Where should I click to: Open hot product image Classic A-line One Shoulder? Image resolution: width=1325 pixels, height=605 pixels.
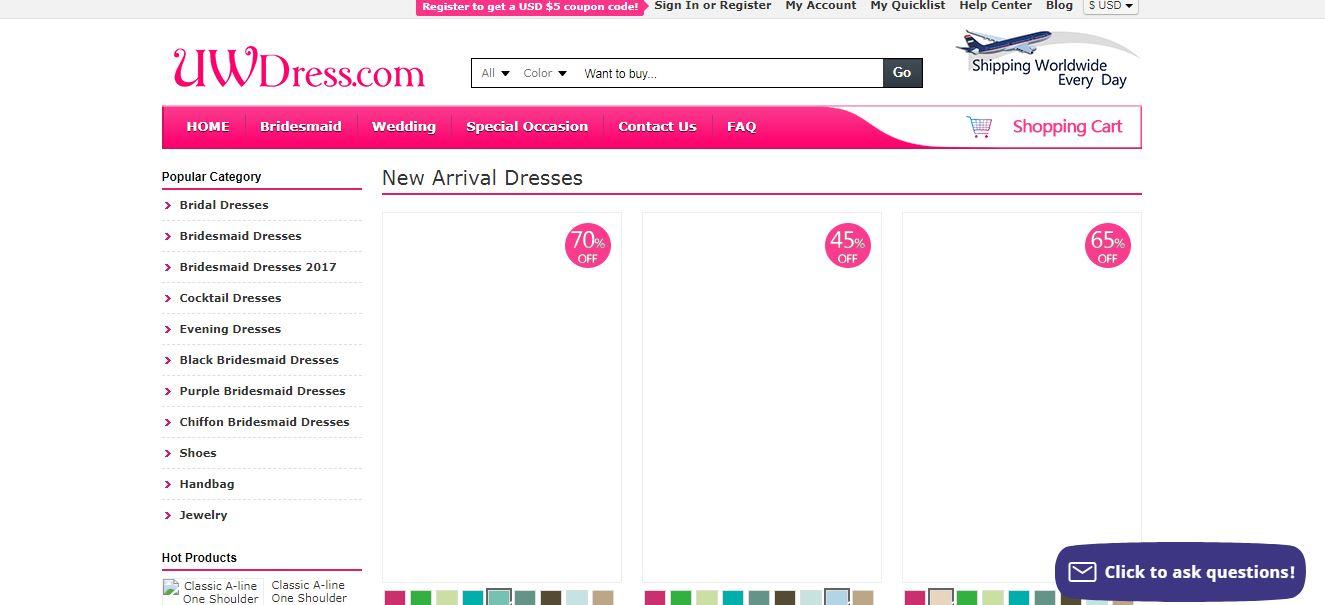pyautogui.click(x=211, y=592)
